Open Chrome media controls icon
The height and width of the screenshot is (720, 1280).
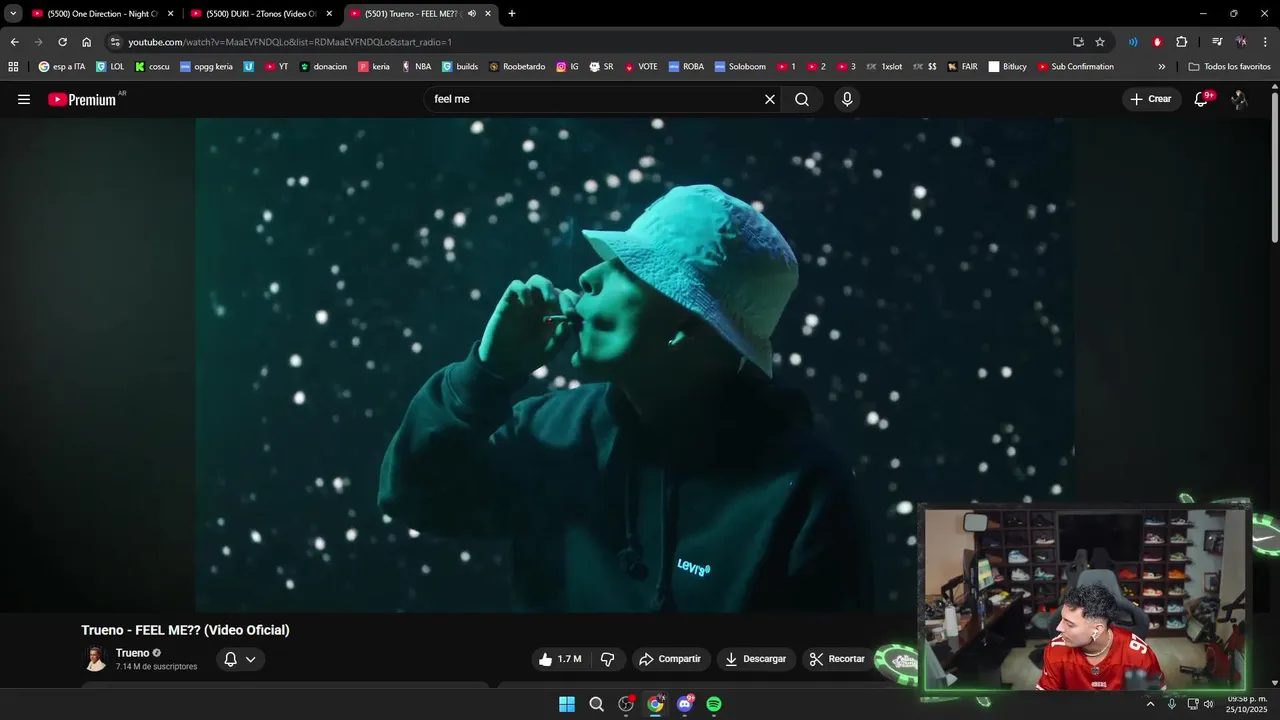[x=1217, y=42]
